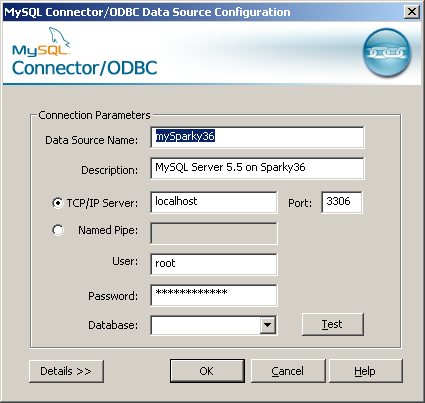Click the blue chain-link connector icon
The height and width of the screenshot is (403, 425).
point(387,53)
